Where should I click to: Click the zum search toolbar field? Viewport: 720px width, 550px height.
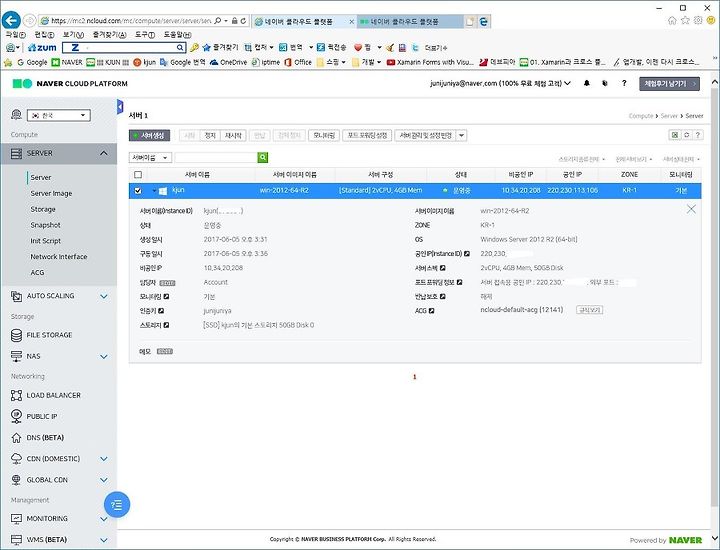[123, 47]
